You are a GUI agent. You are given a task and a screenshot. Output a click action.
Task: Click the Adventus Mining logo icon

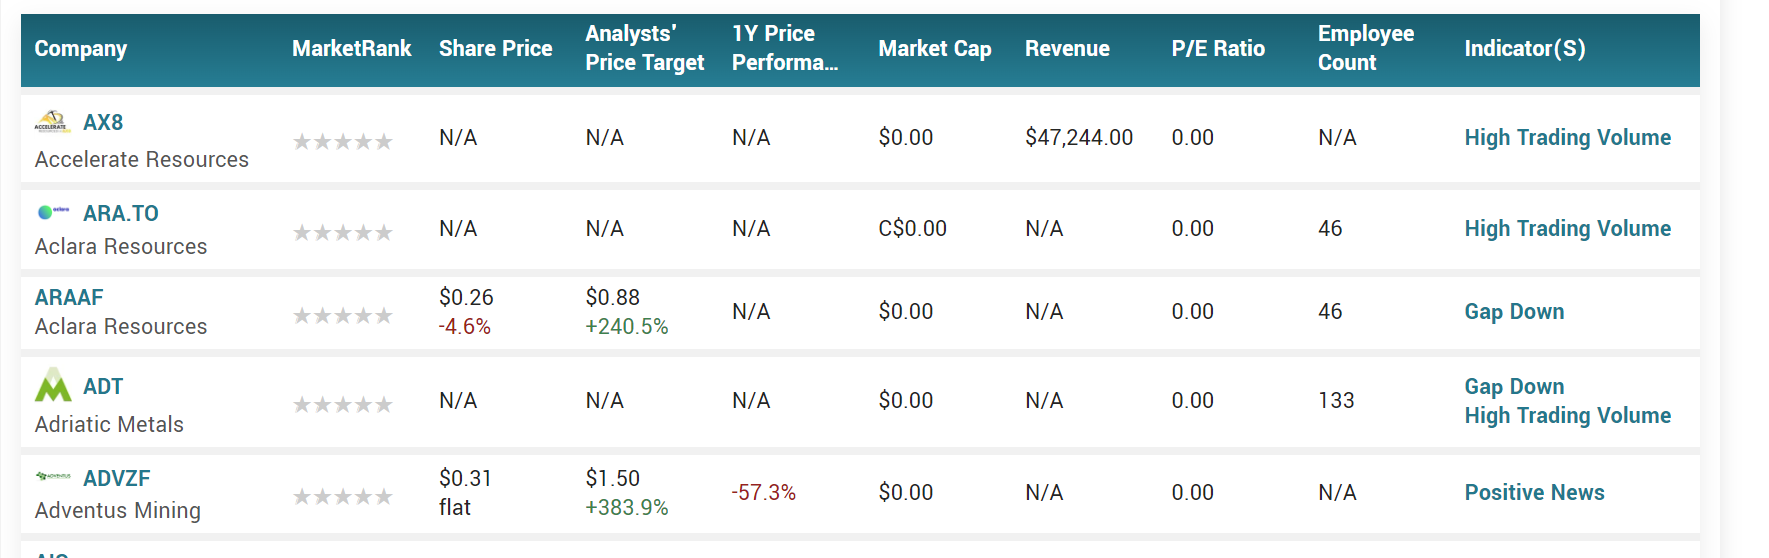coord(53,477)
